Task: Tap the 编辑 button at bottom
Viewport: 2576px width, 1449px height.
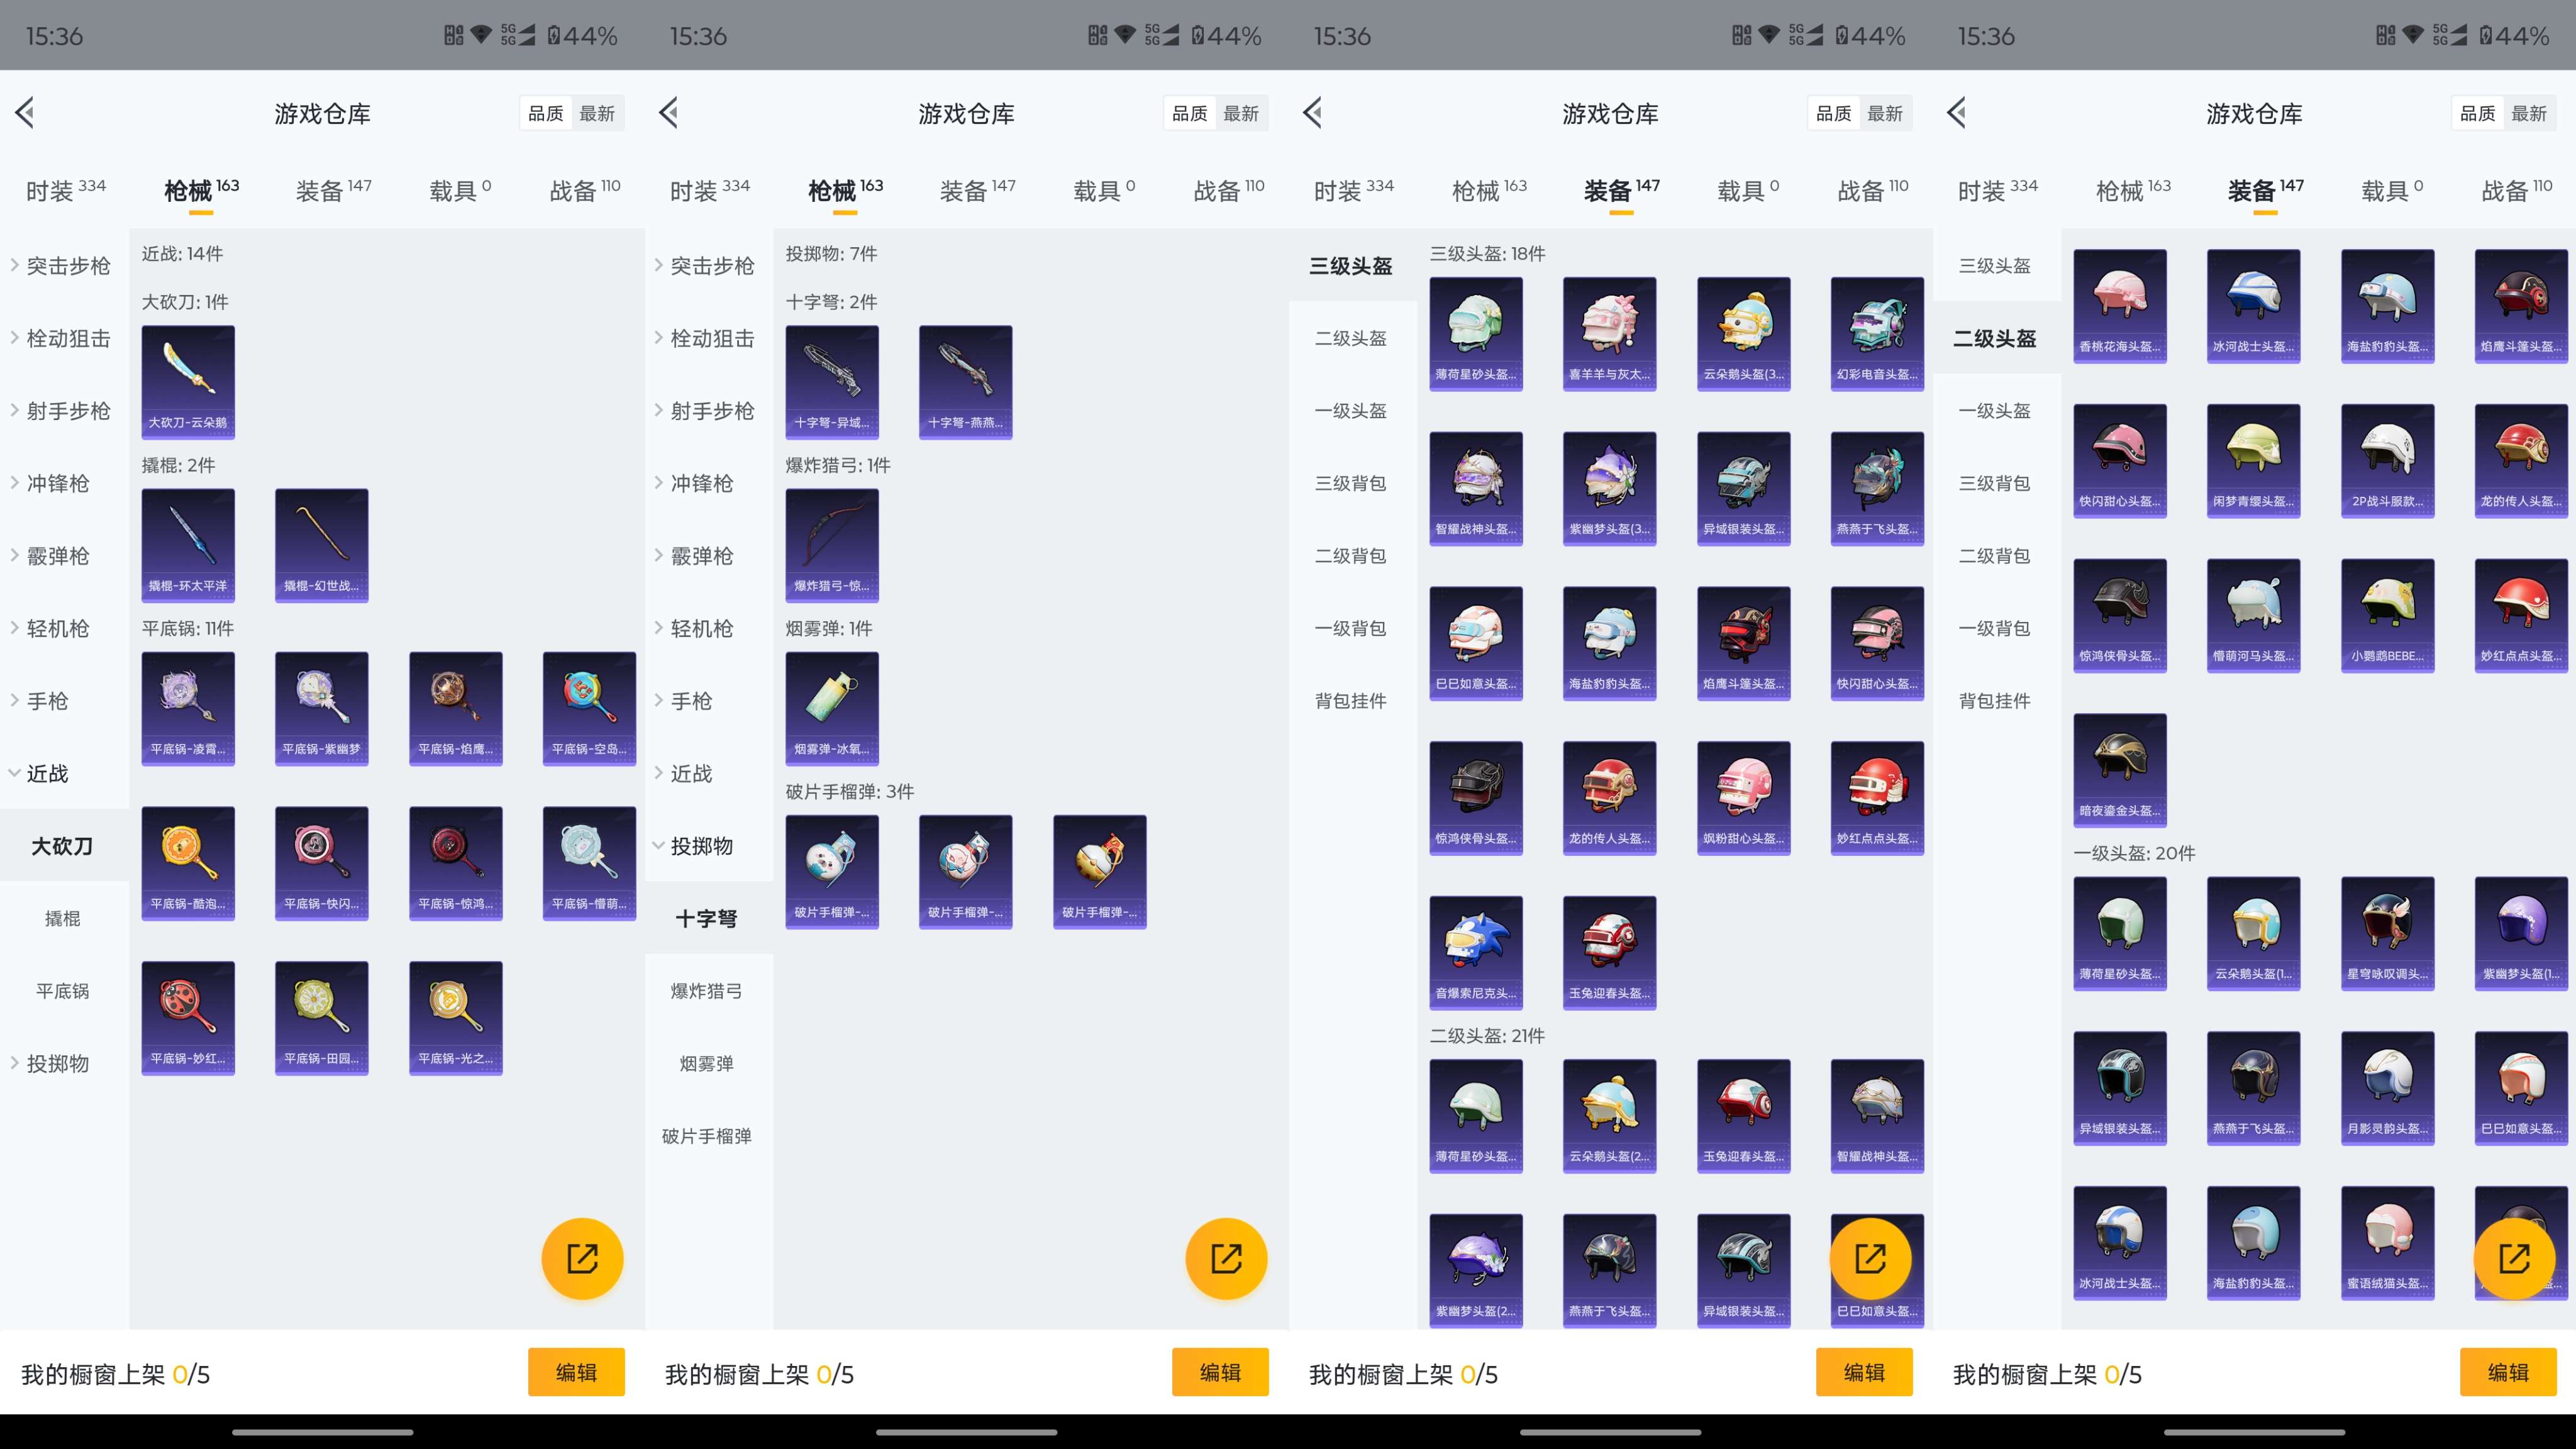Action: tap(577, 1372)
